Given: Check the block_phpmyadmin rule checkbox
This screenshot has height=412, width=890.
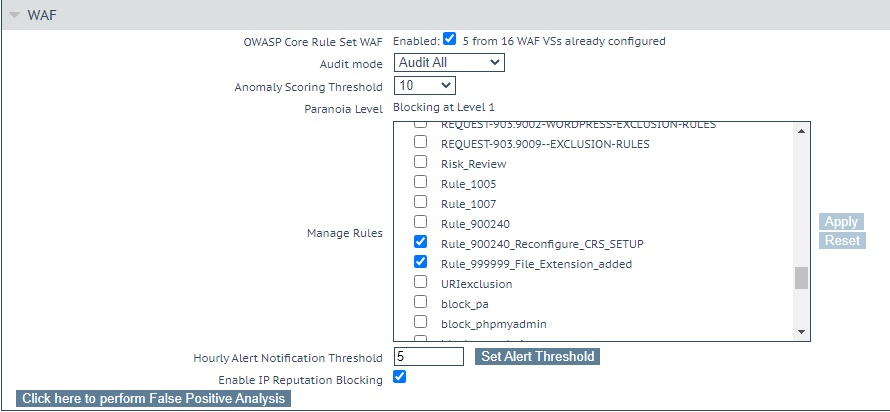Looking at the screenshot, I should pyautogui.click(x=420, y=322).
